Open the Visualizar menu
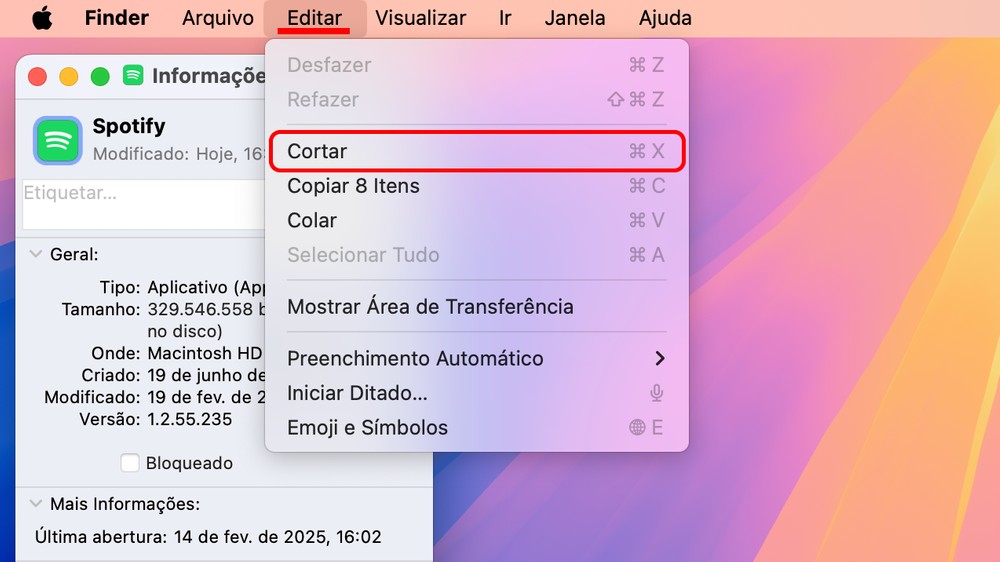This screenshot has width=1000, height=562. (420, 18)
